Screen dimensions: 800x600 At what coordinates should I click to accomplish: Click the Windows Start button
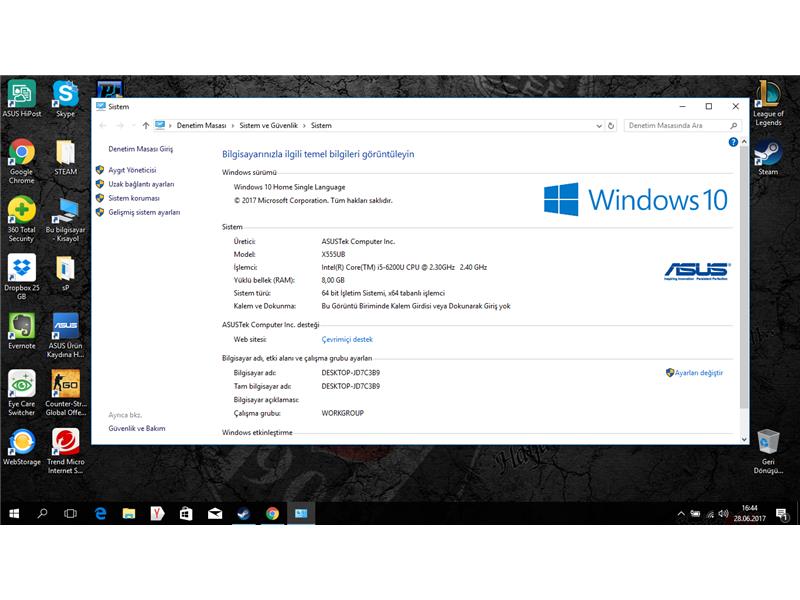point(14,513)
